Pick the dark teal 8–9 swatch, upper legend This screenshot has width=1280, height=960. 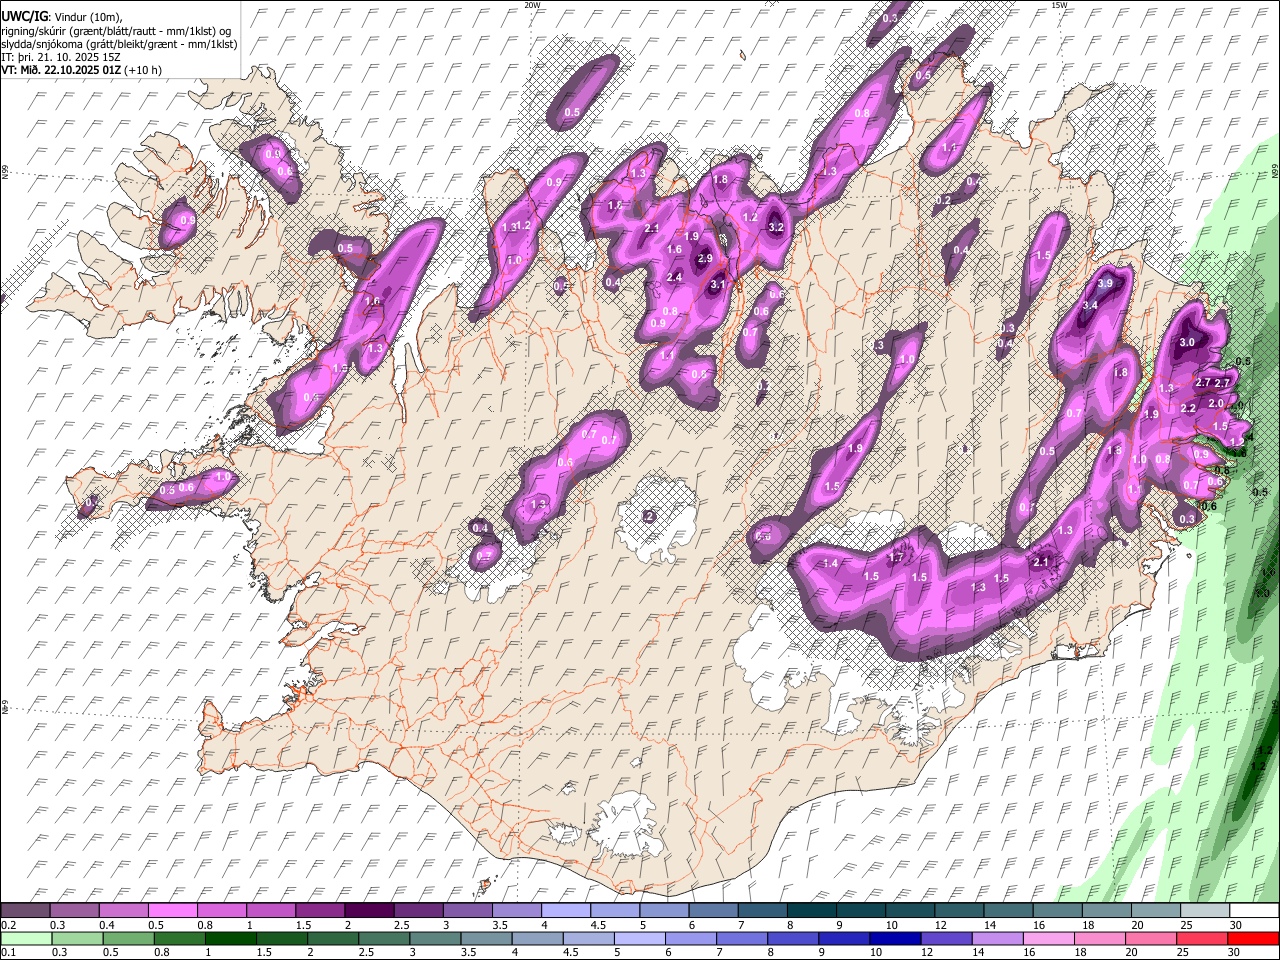pos(812,911)
